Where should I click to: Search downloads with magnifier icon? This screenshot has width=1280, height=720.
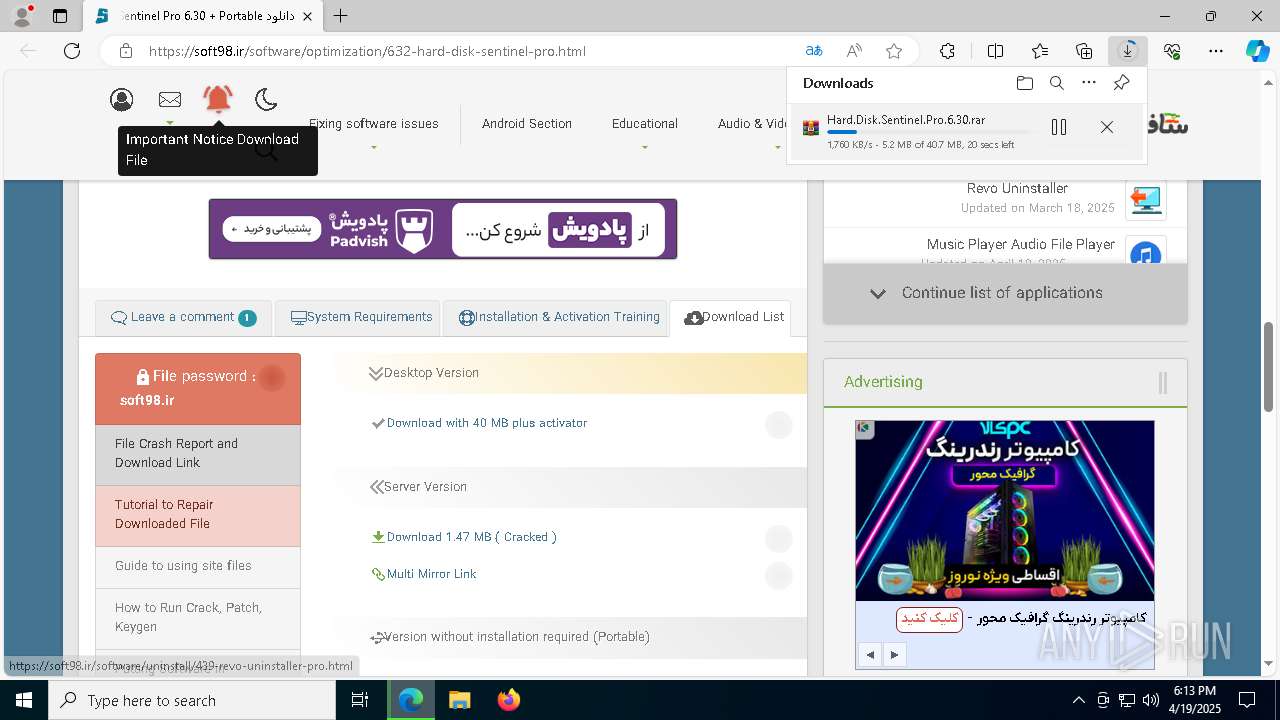[1057, 83]
